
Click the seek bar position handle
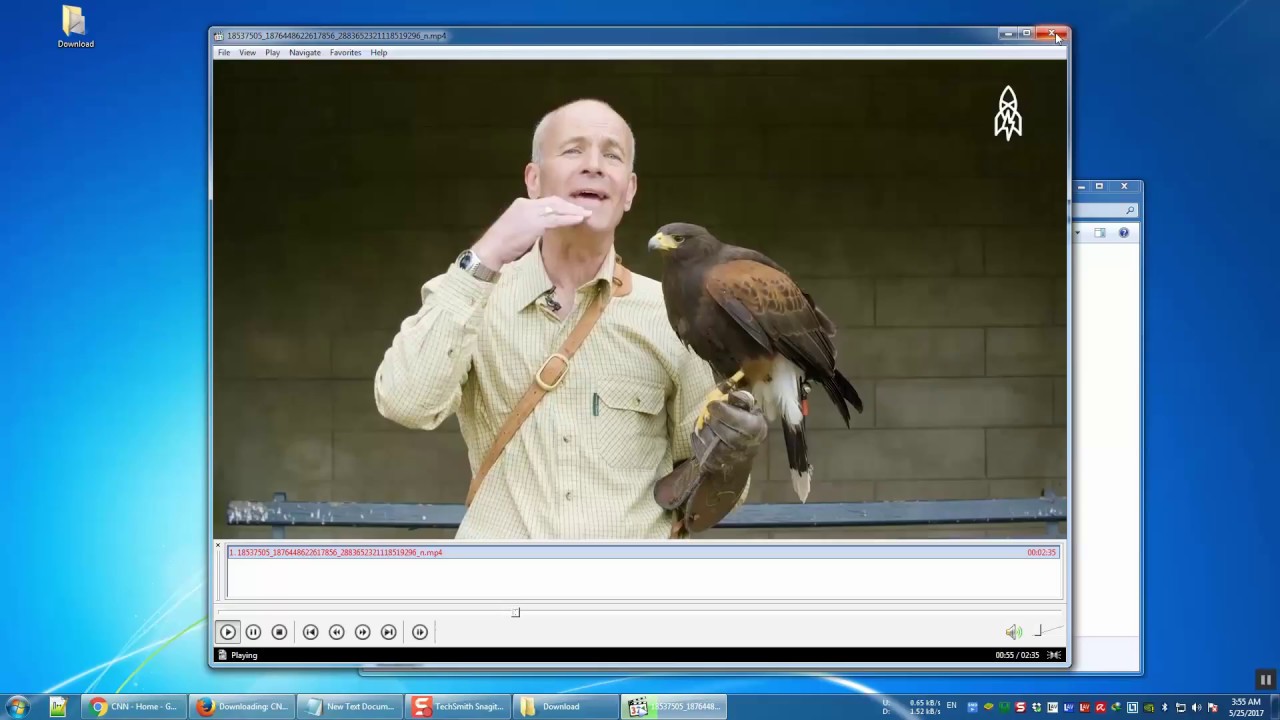tap(516, 612)
